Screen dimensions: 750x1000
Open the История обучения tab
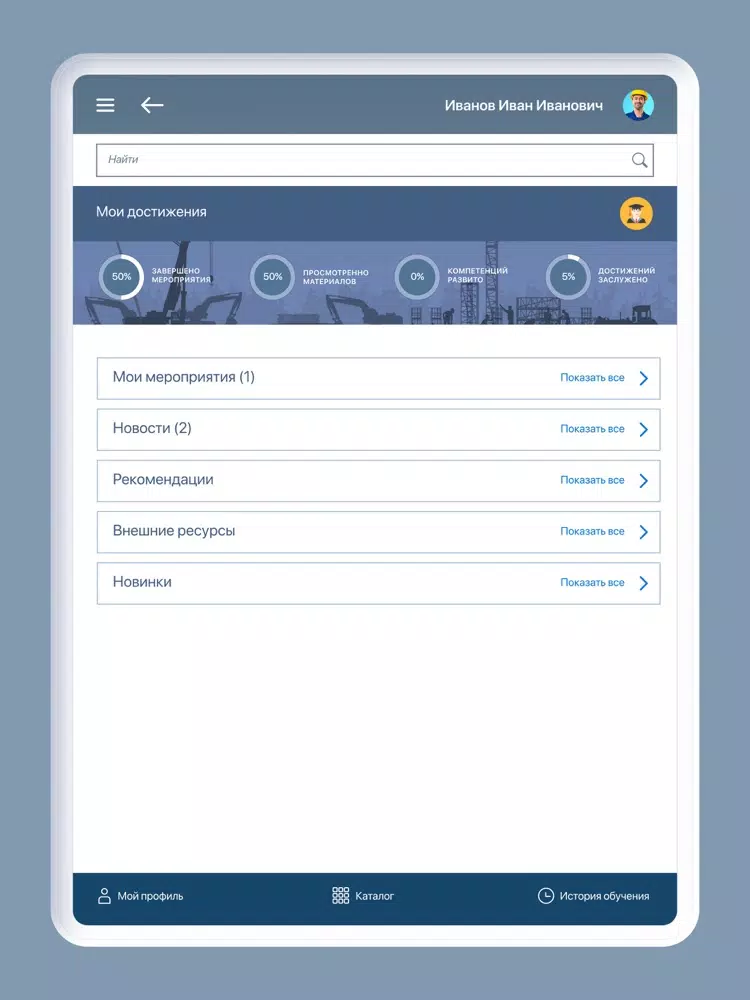coord(593,896)
